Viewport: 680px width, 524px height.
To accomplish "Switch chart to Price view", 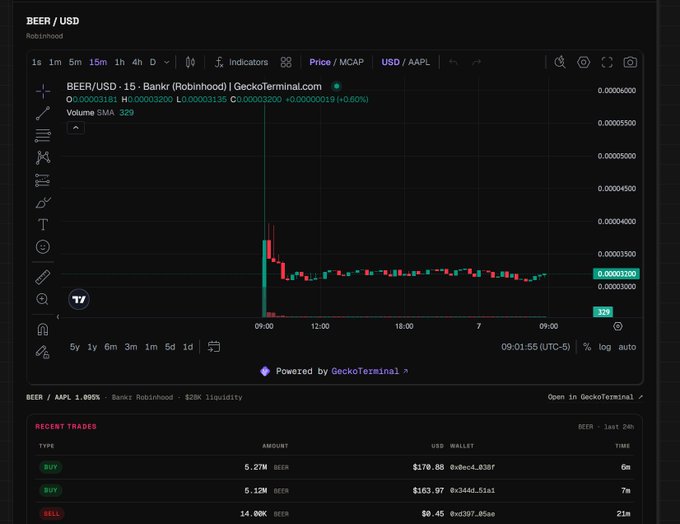I will (320, 62).
